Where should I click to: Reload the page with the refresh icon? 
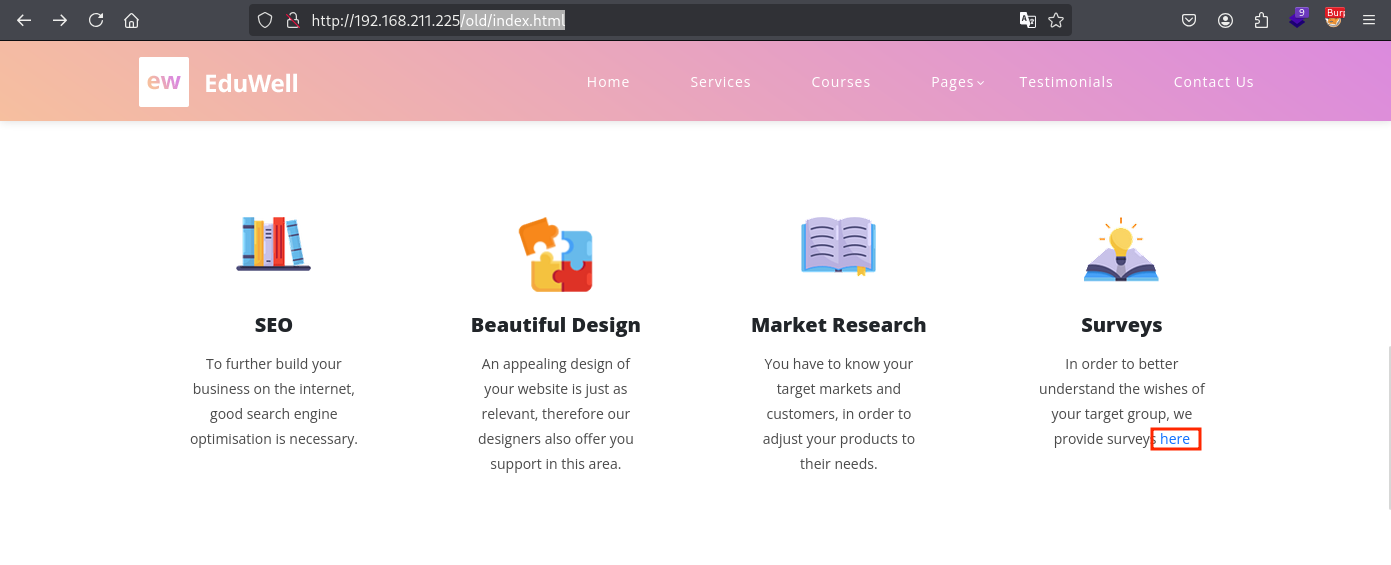click(96, 20)
